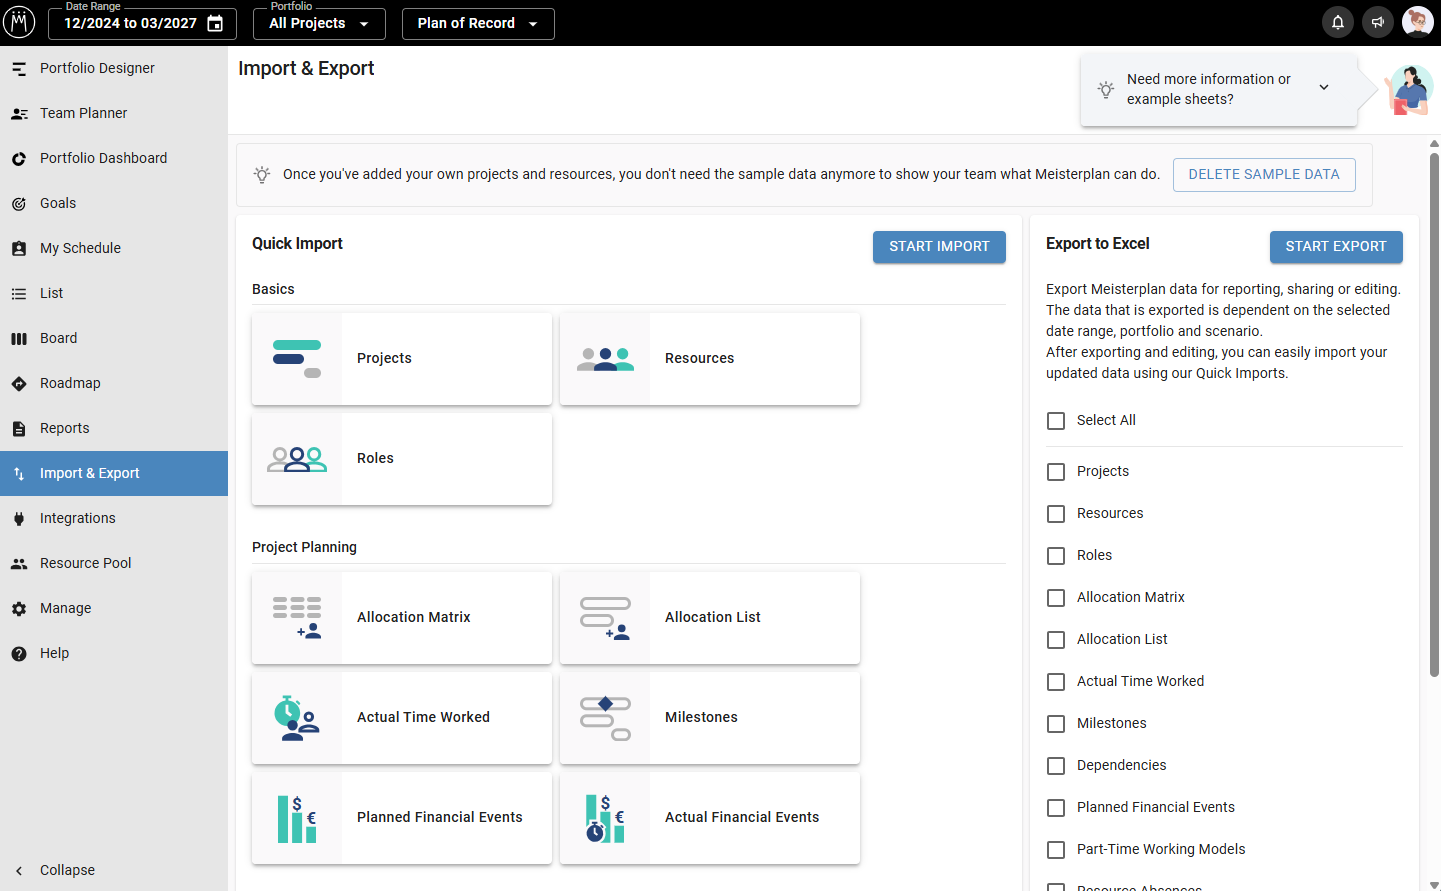Click the Team Planner sidebar icon
The height and width of the screenshot is (891, 1441).
[19, 113]
